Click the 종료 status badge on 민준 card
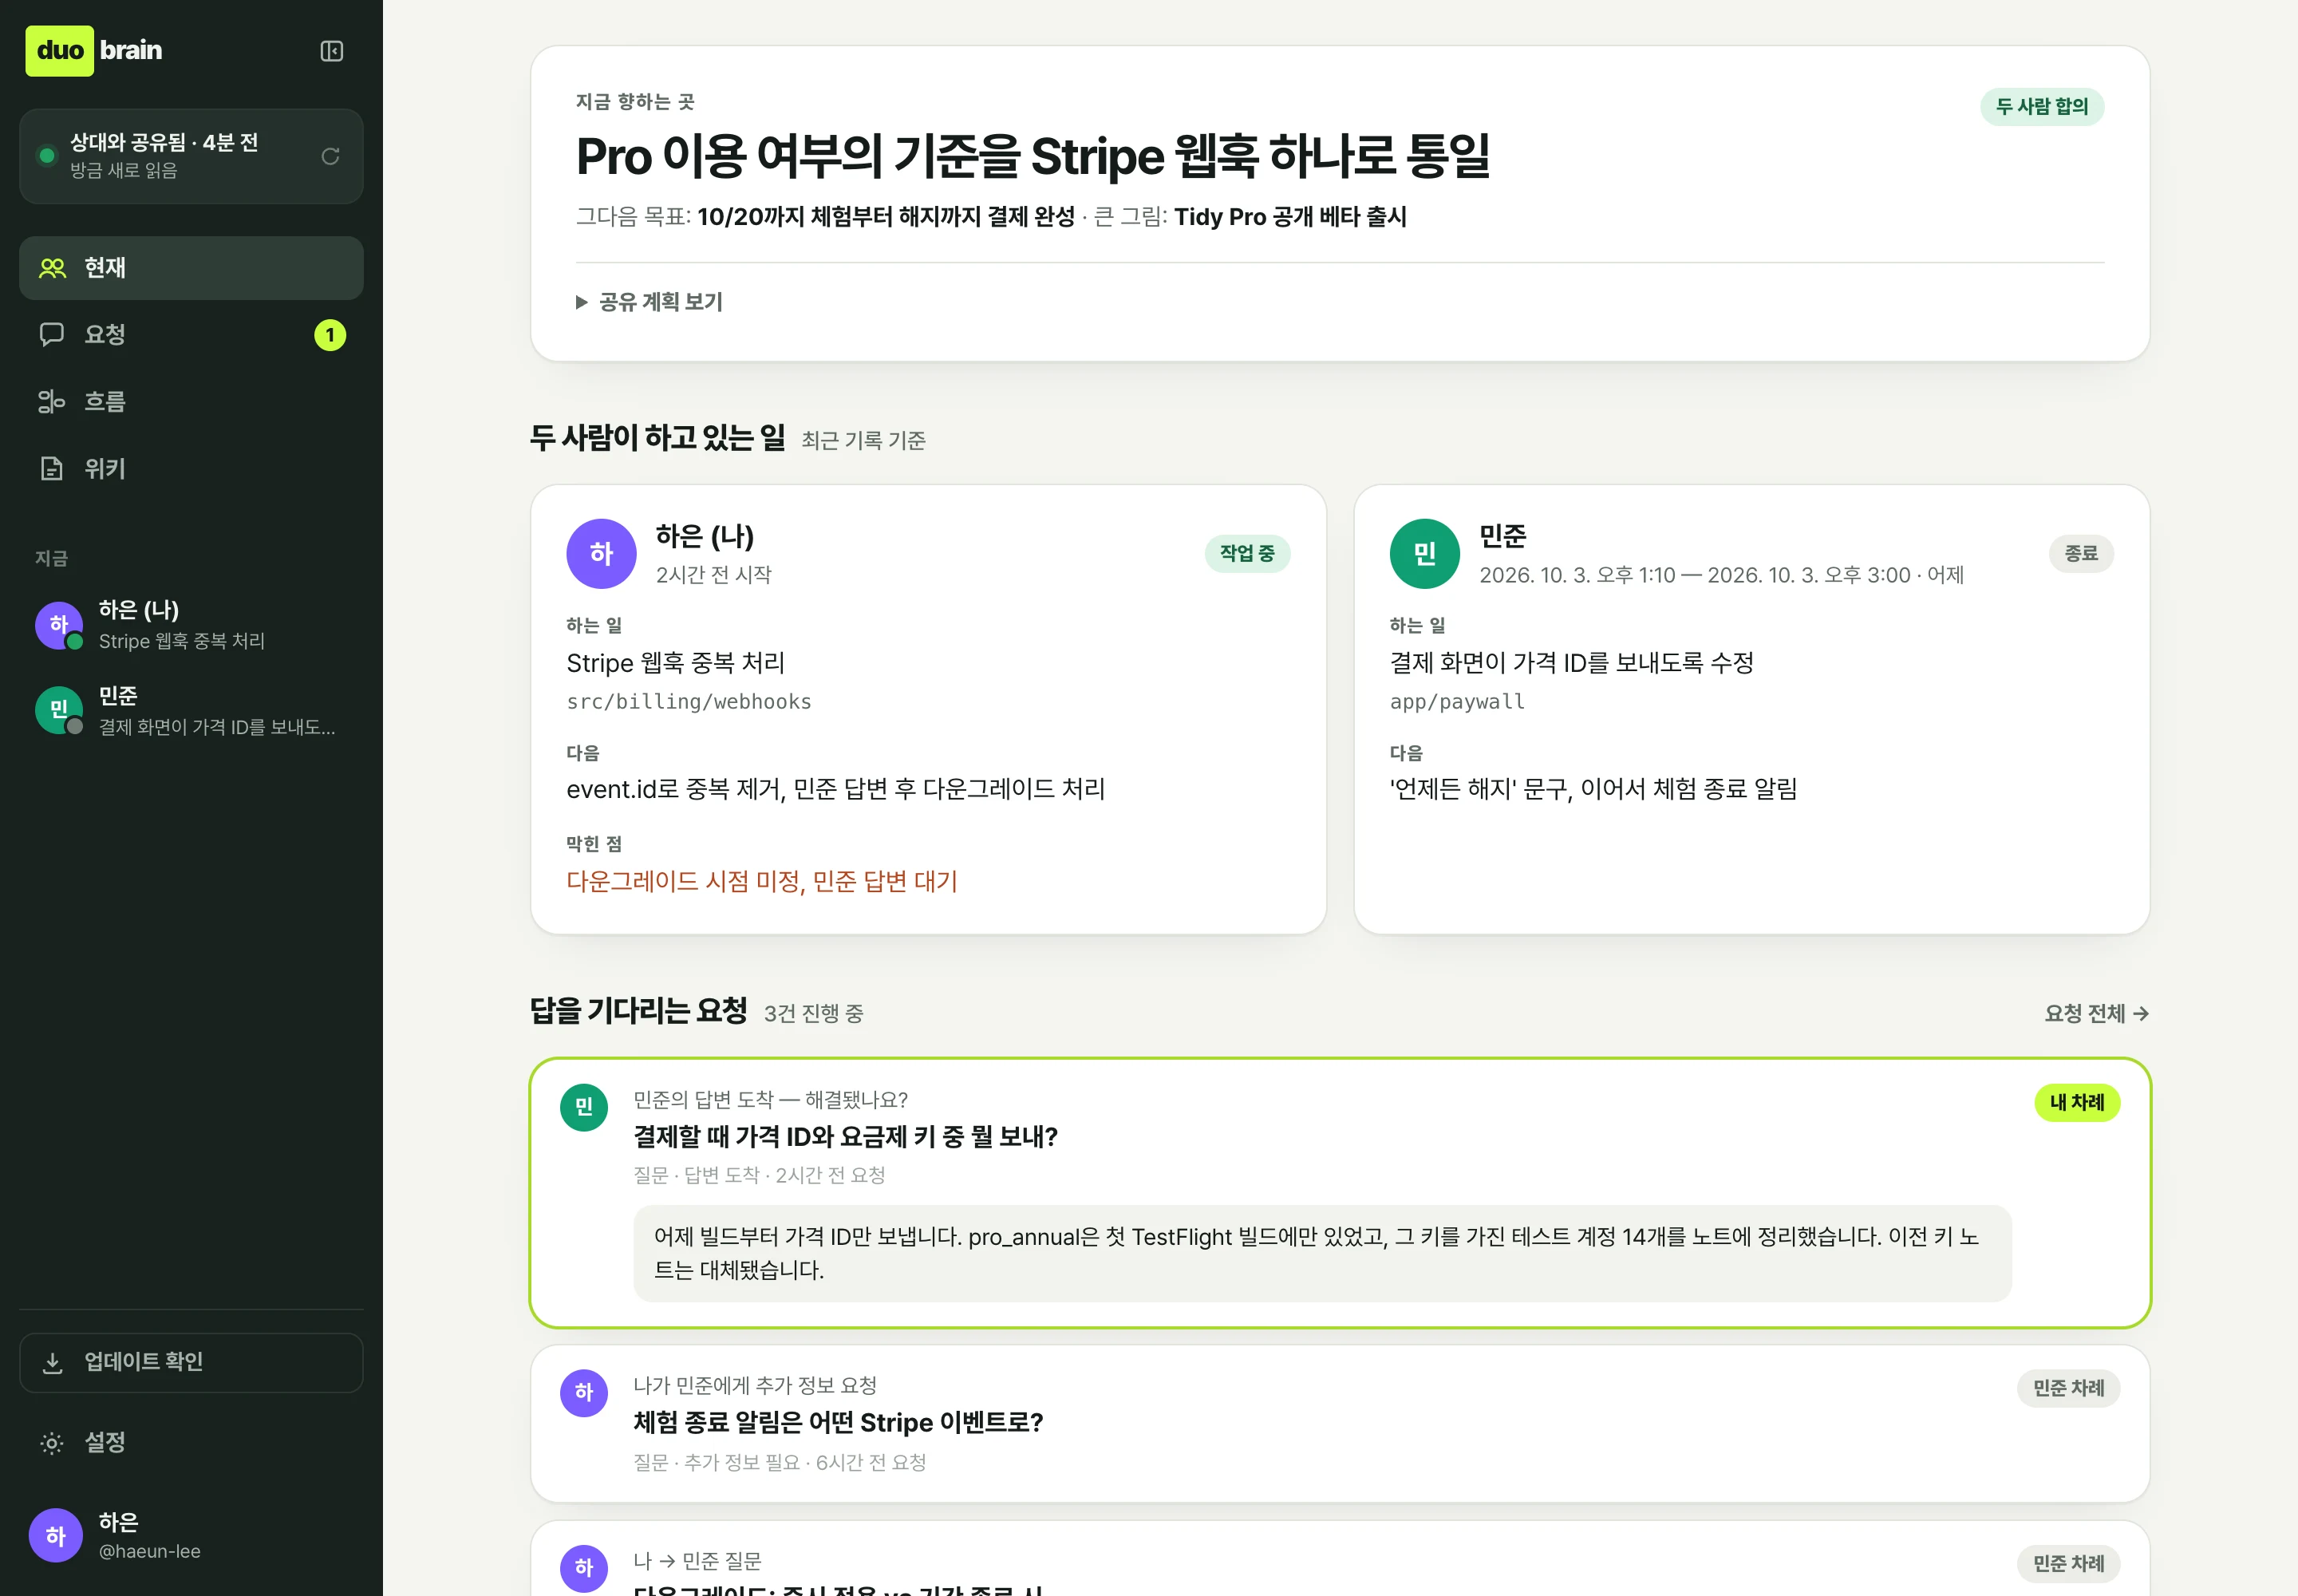The height and width of the screenshot is (1596, 2298). coord(2081,554)
